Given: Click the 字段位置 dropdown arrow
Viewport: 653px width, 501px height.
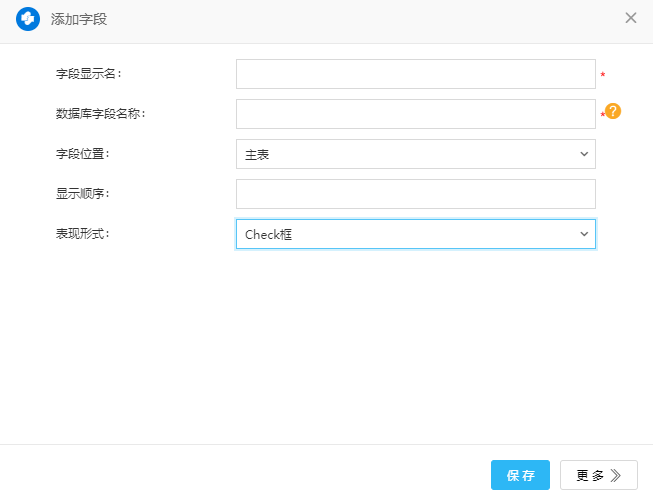Looking at the screenshot, I should (584, 154).
